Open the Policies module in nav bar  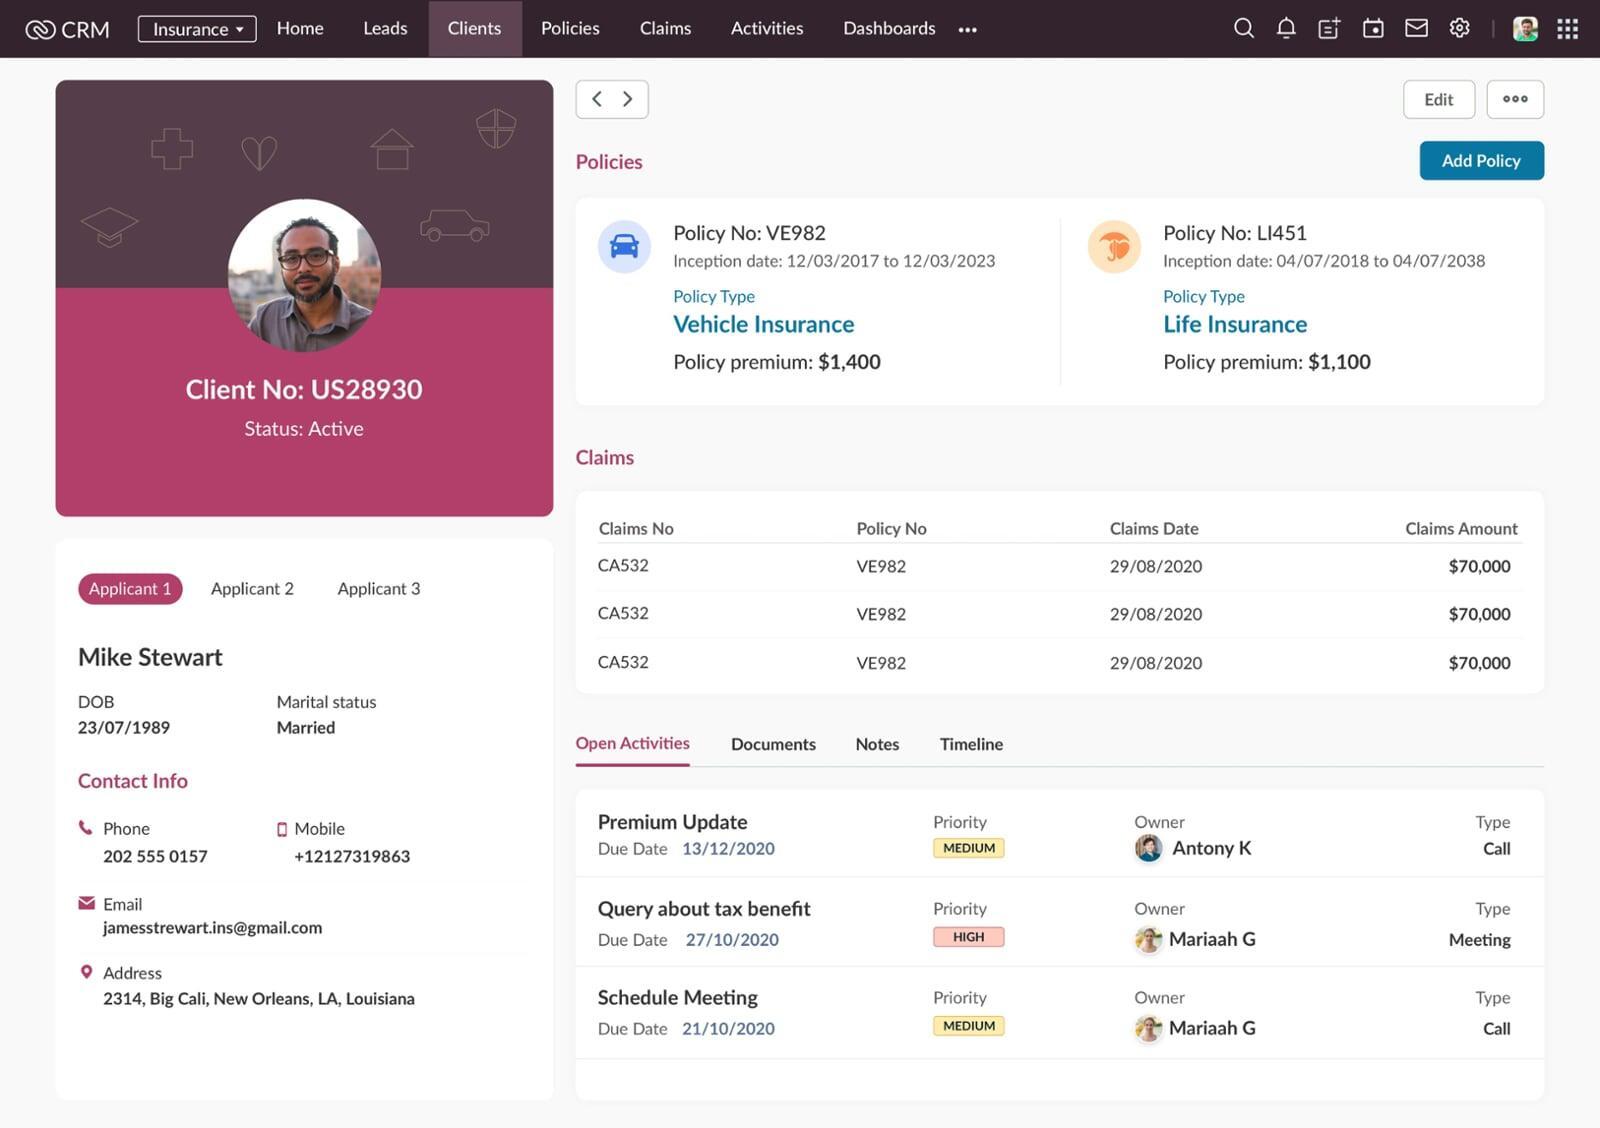[570, 28]
